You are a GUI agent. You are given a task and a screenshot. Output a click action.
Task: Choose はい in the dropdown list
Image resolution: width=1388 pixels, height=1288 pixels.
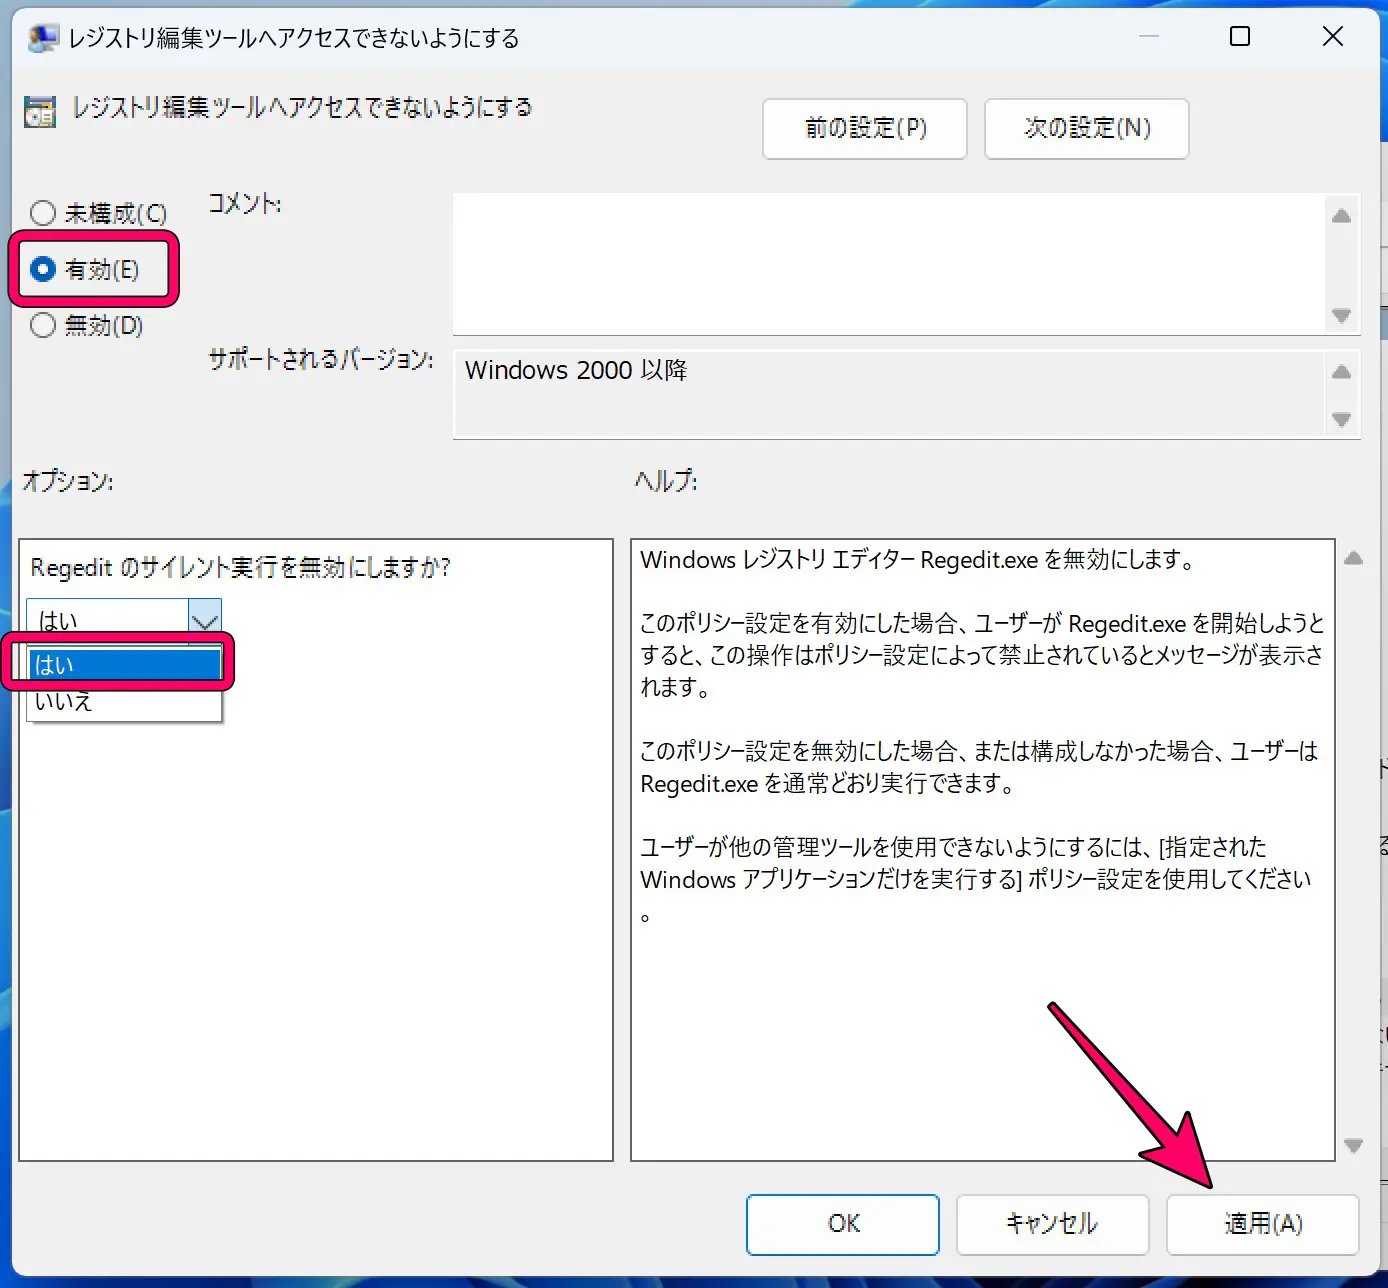pyautogui.click(x=125, y=665)
